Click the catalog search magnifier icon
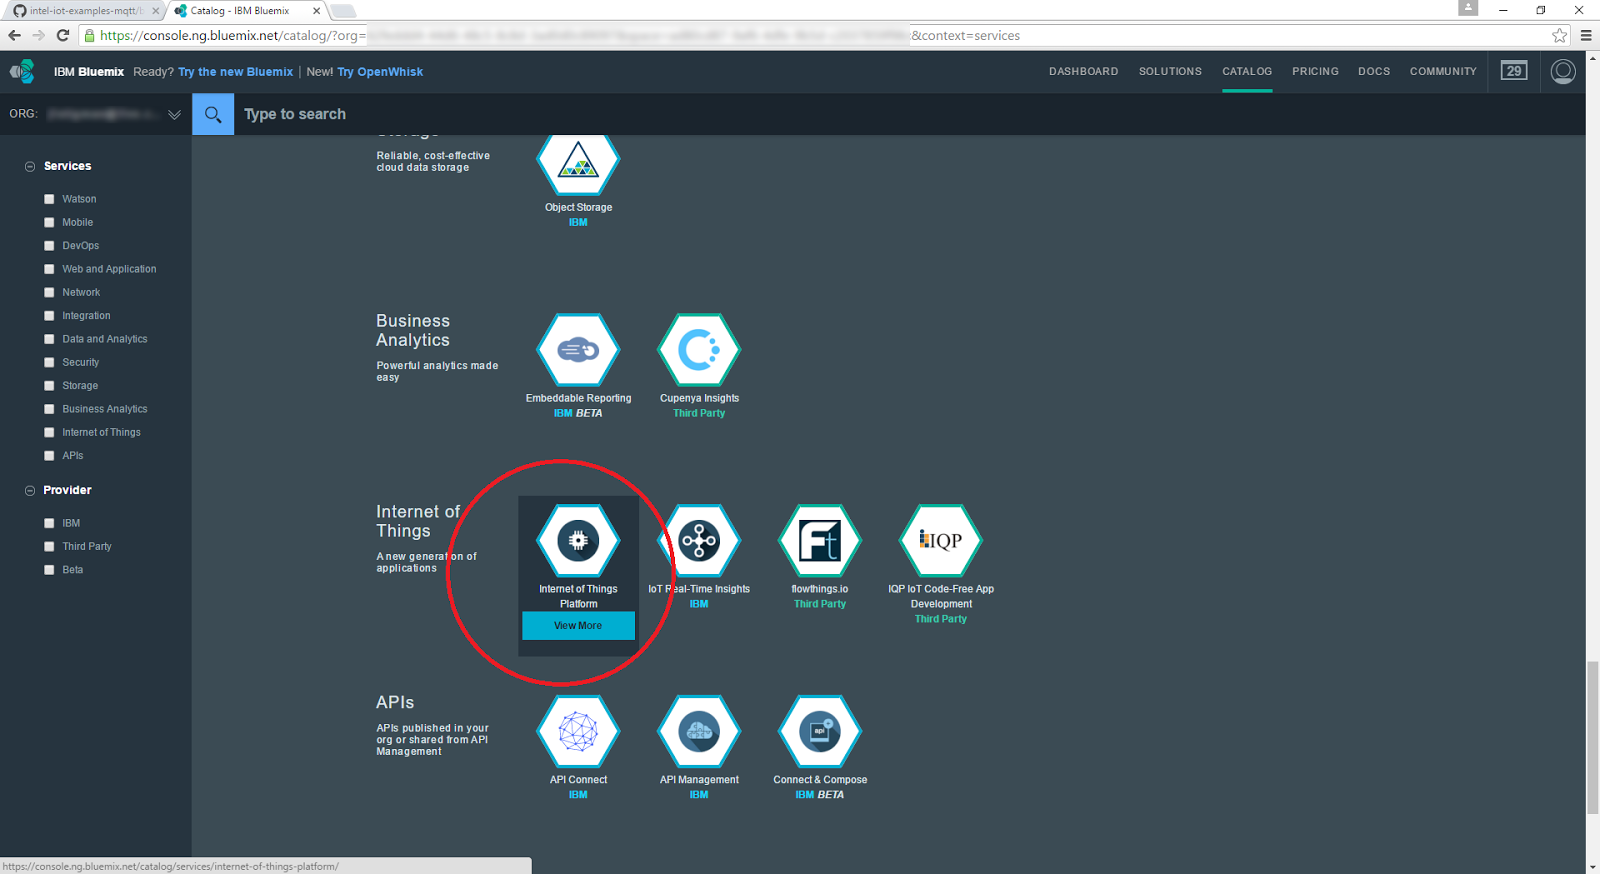This screenshot has height=874, width=1600. 213,114
